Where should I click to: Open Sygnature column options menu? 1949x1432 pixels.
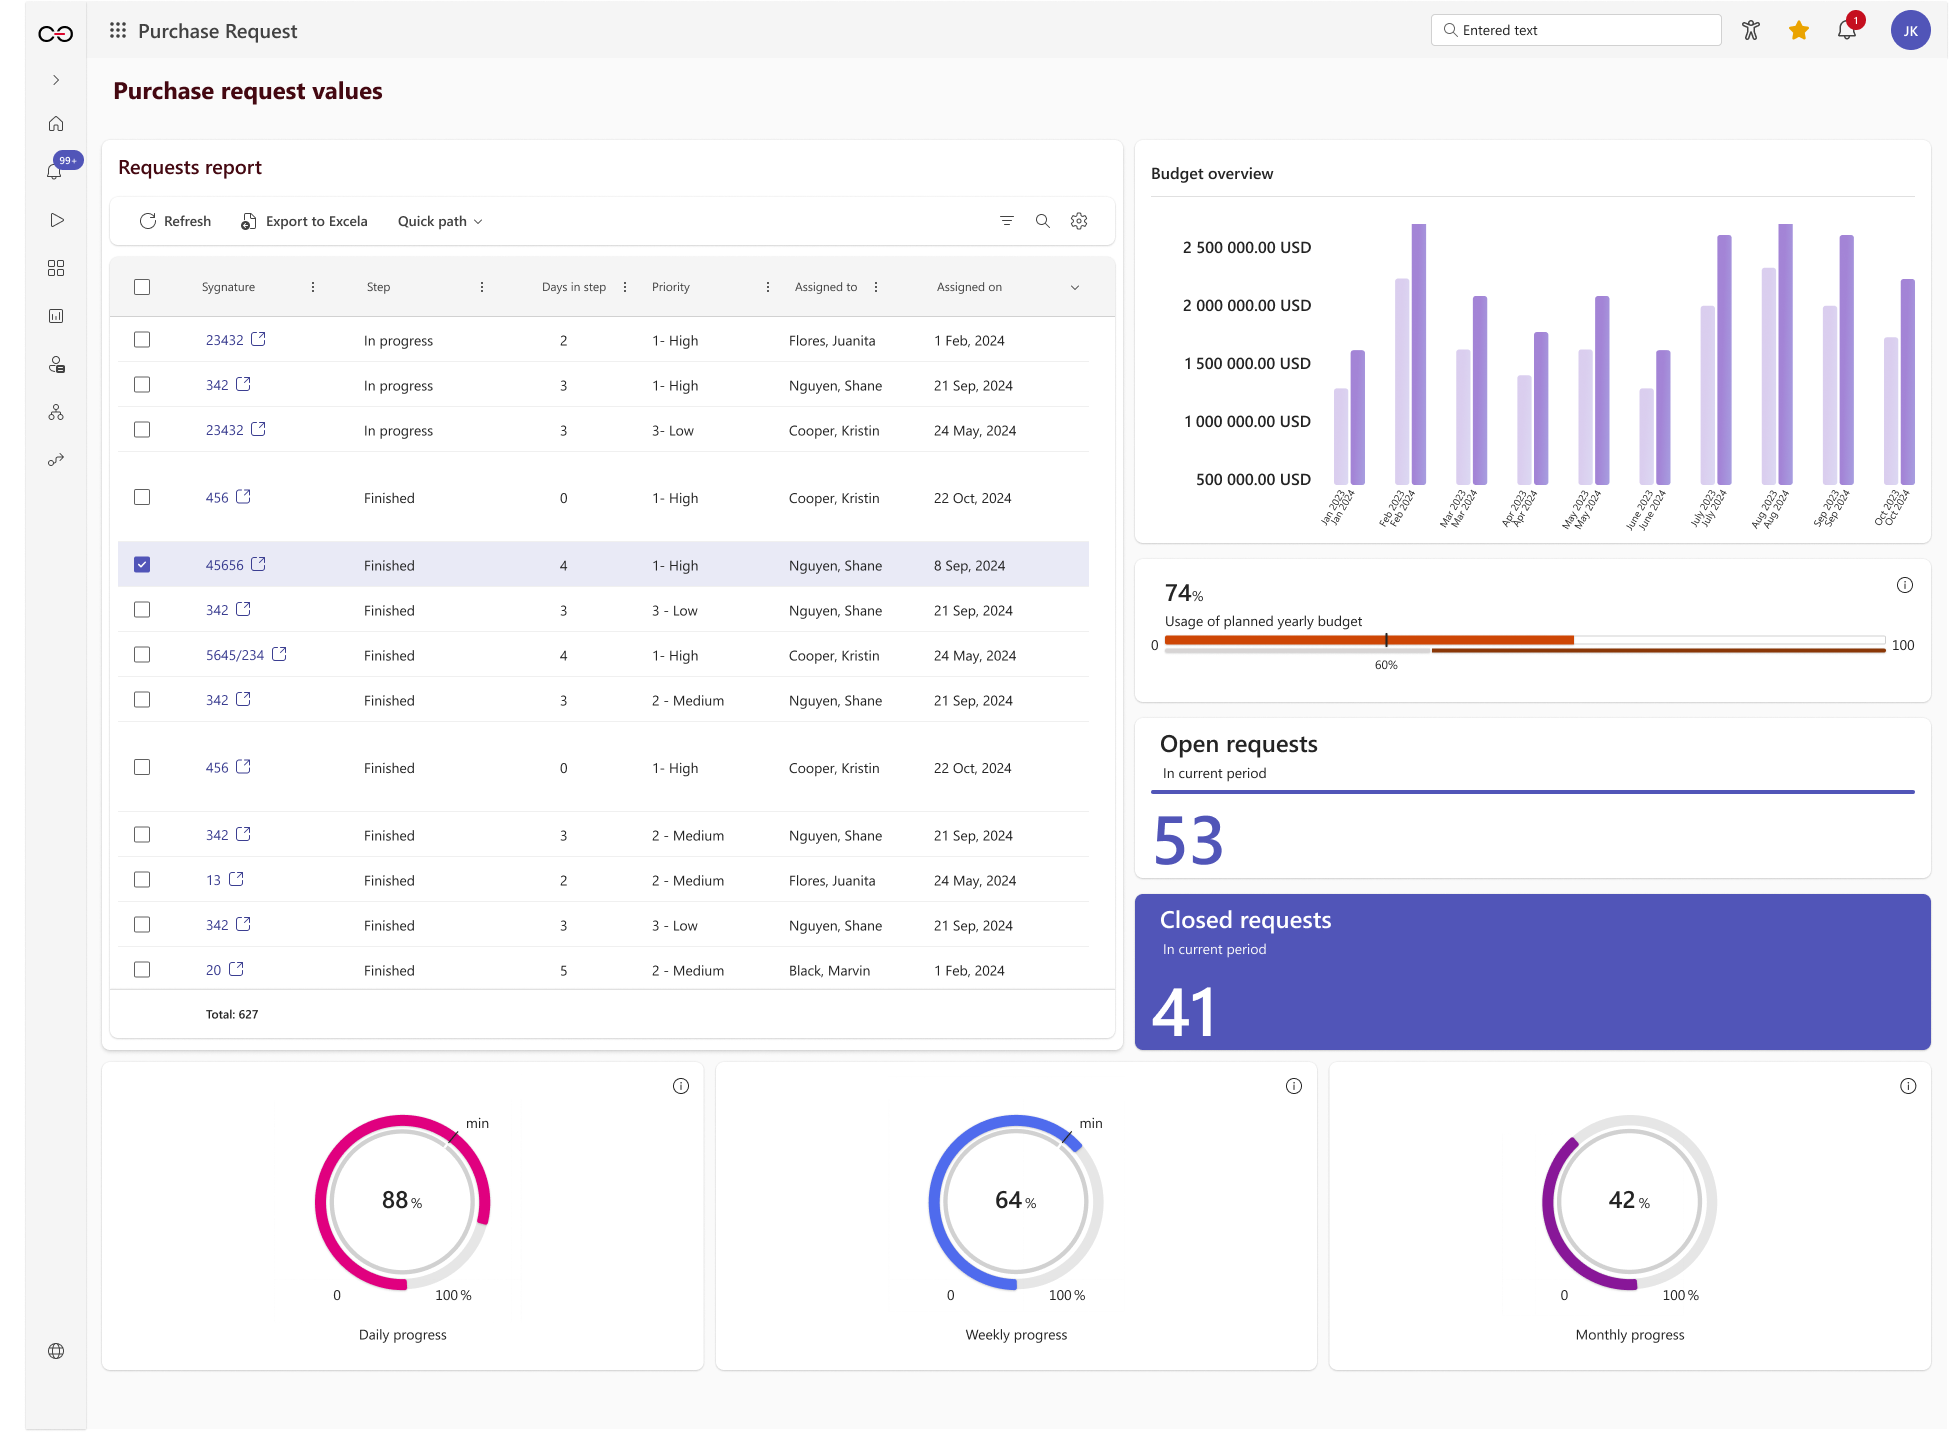(x=313, y=287)
